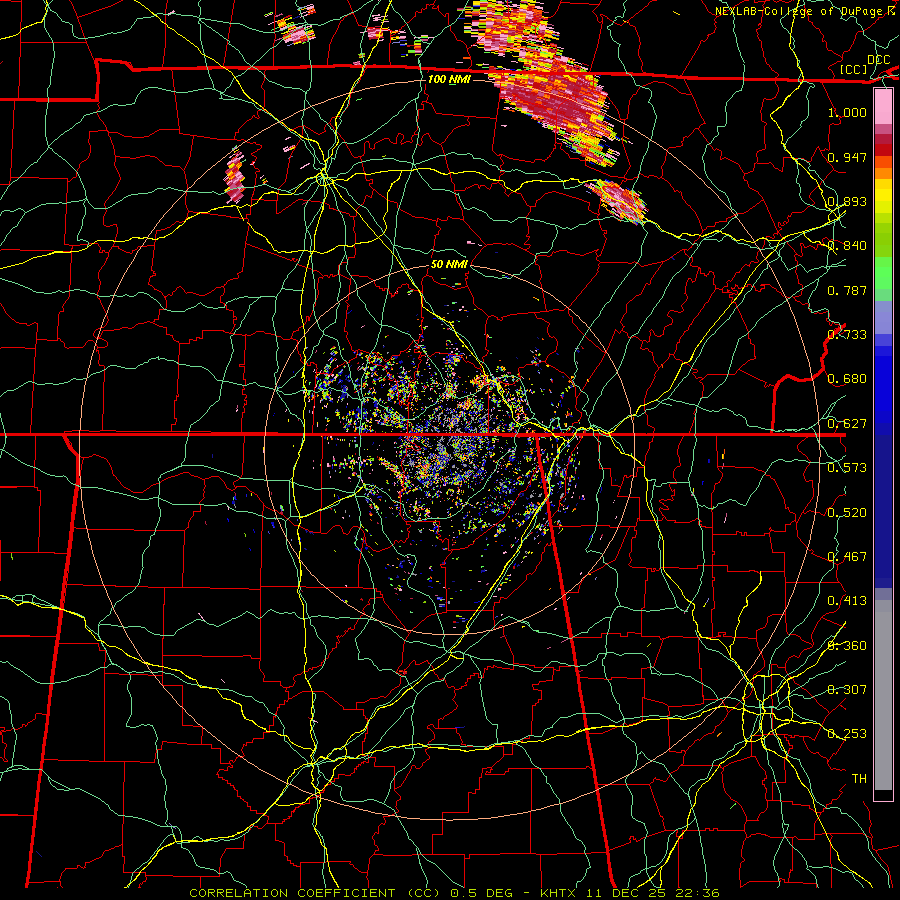Pick the bright green segment of the color bar
Image resolution: width=900 pixels, height=900 pixels.
pos(883,273)
